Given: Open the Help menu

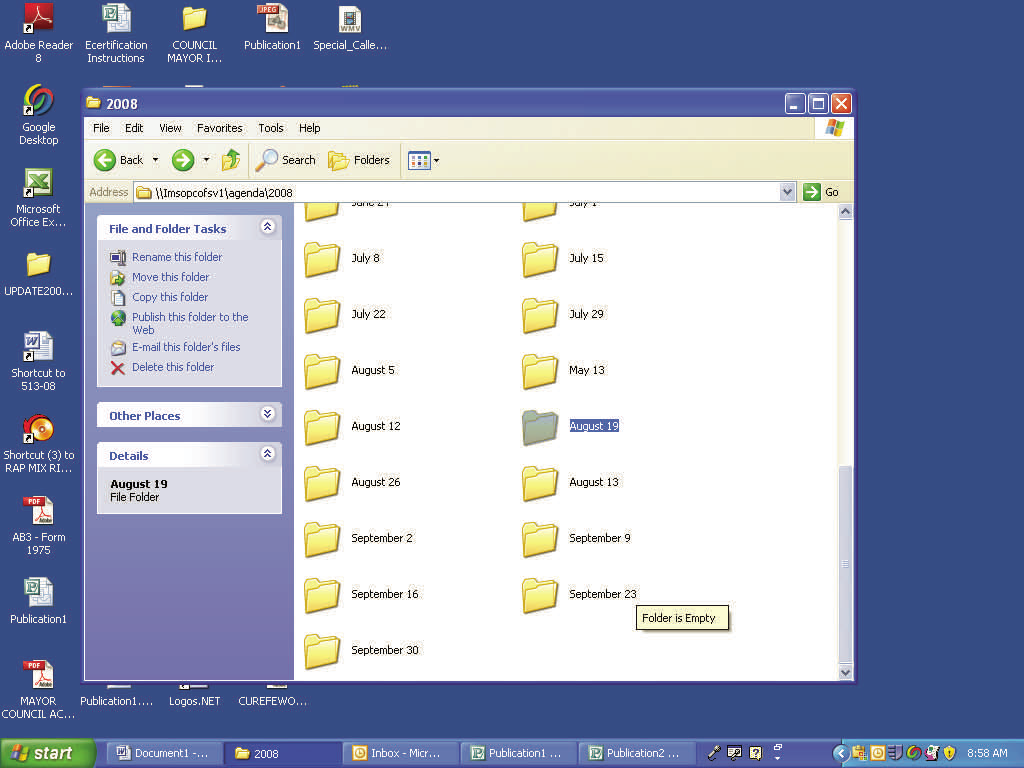Looking at the screenshot, I should coord(310,128).
